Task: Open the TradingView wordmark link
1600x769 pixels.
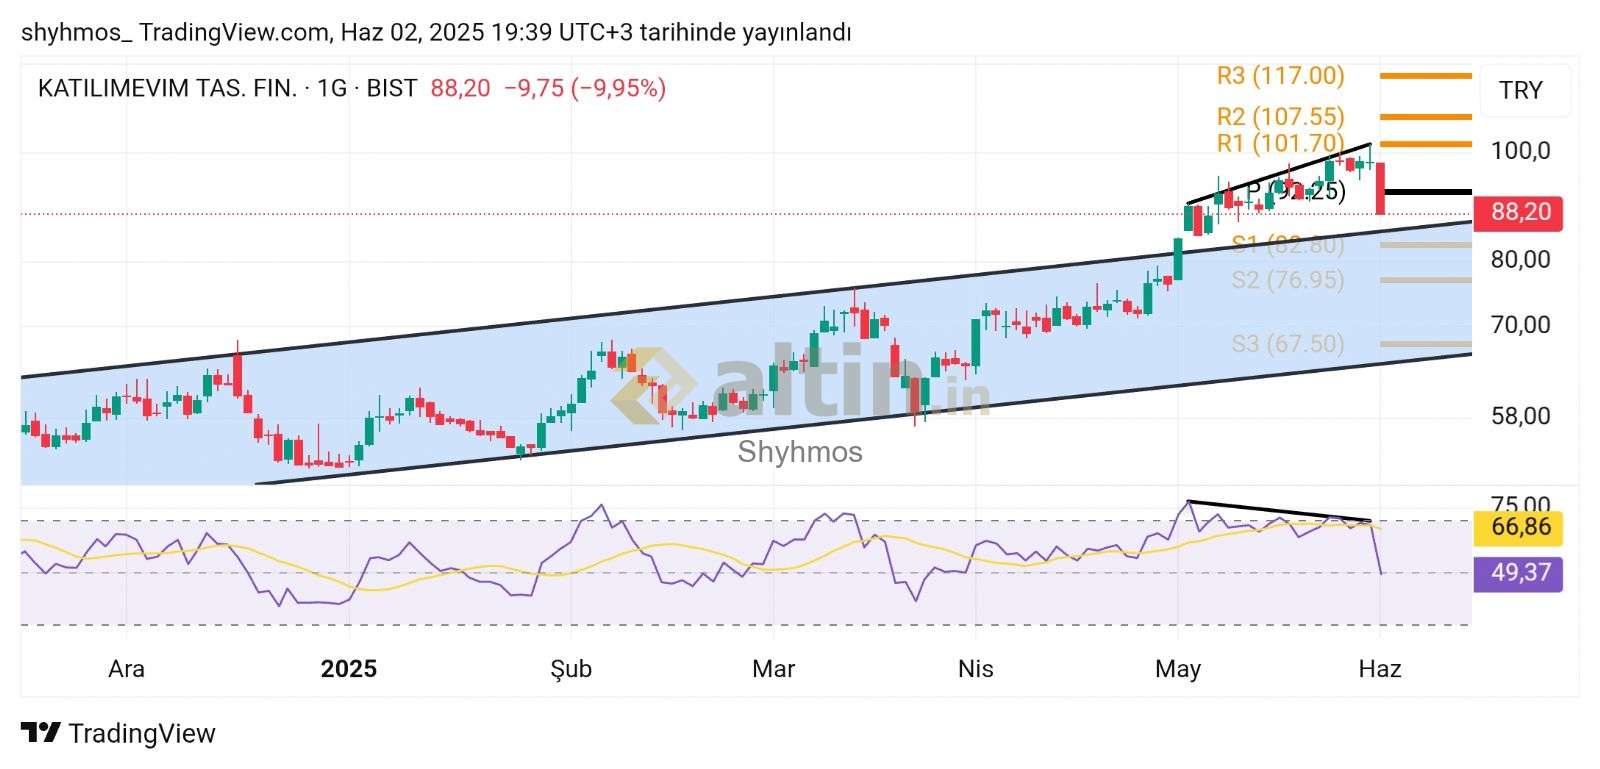Action: 142,734
